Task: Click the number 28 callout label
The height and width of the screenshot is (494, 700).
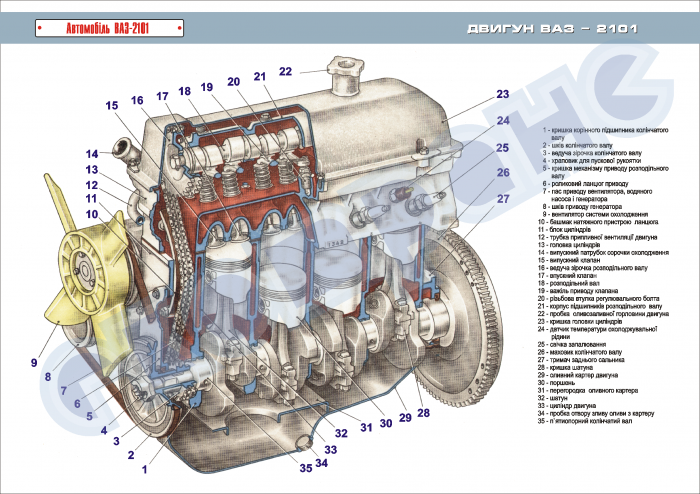Action: (x=422, y=413)
